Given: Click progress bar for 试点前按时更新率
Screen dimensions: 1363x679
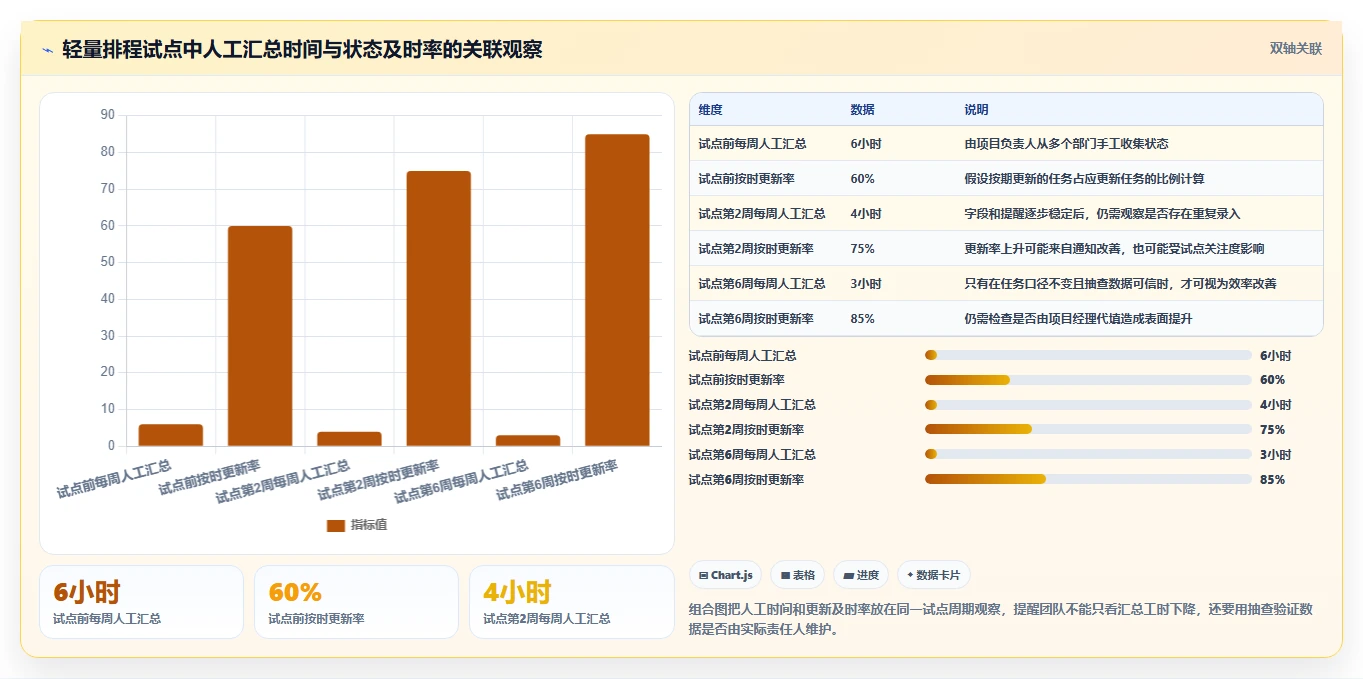Looking at the screenshot, I should pos(1088,380).
